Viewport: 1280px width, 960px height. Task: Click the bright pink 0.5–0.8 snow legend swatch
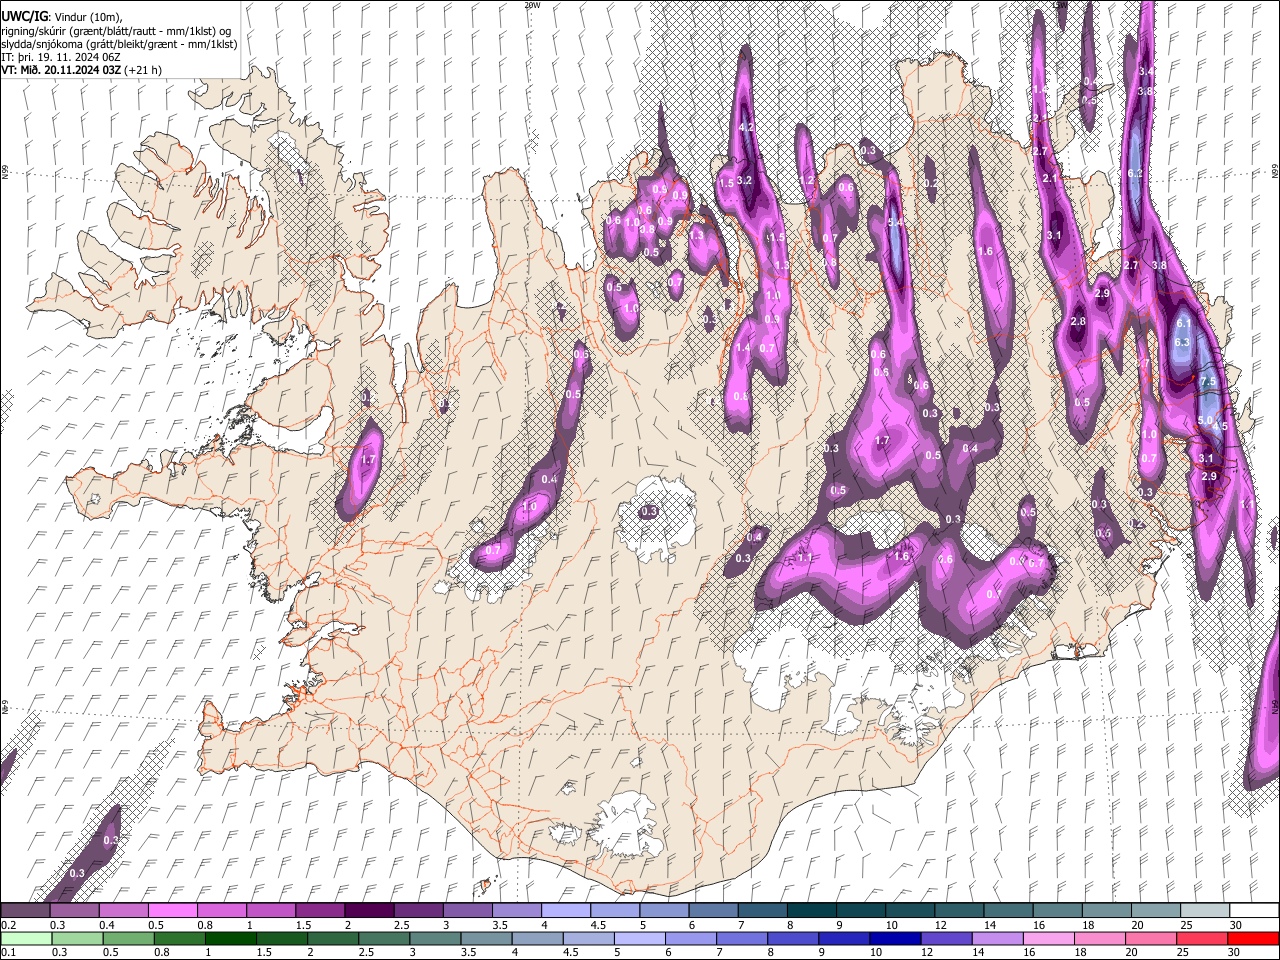172,911
